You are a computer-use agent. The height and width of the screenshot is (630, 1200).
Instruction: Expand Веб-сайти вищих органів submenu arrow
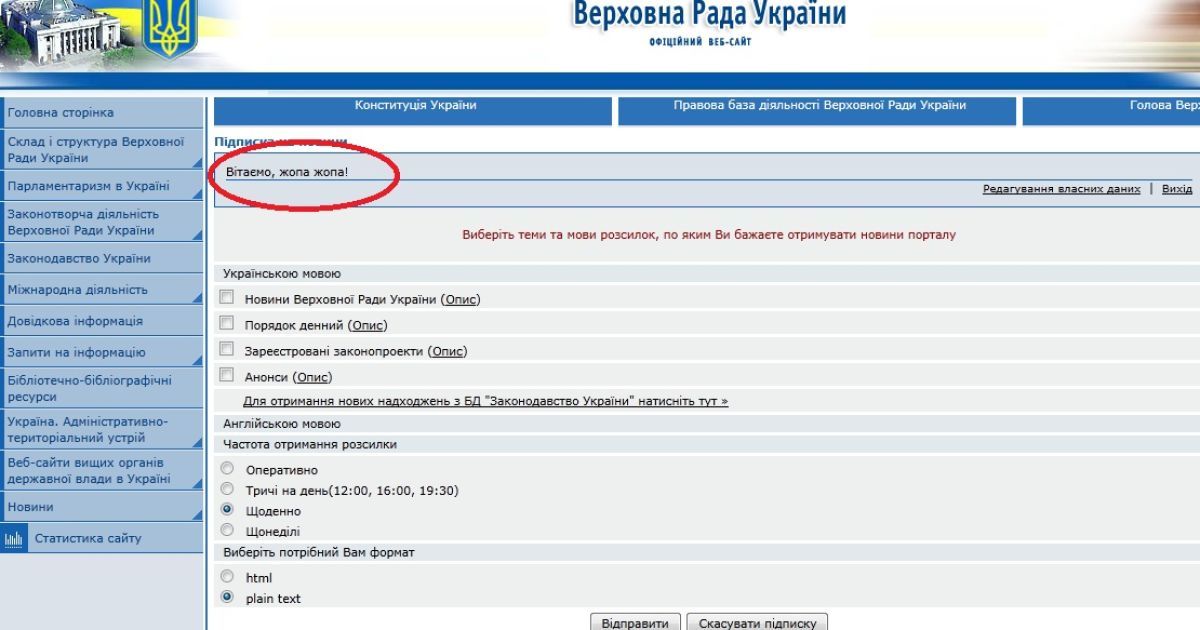[197, 484]
